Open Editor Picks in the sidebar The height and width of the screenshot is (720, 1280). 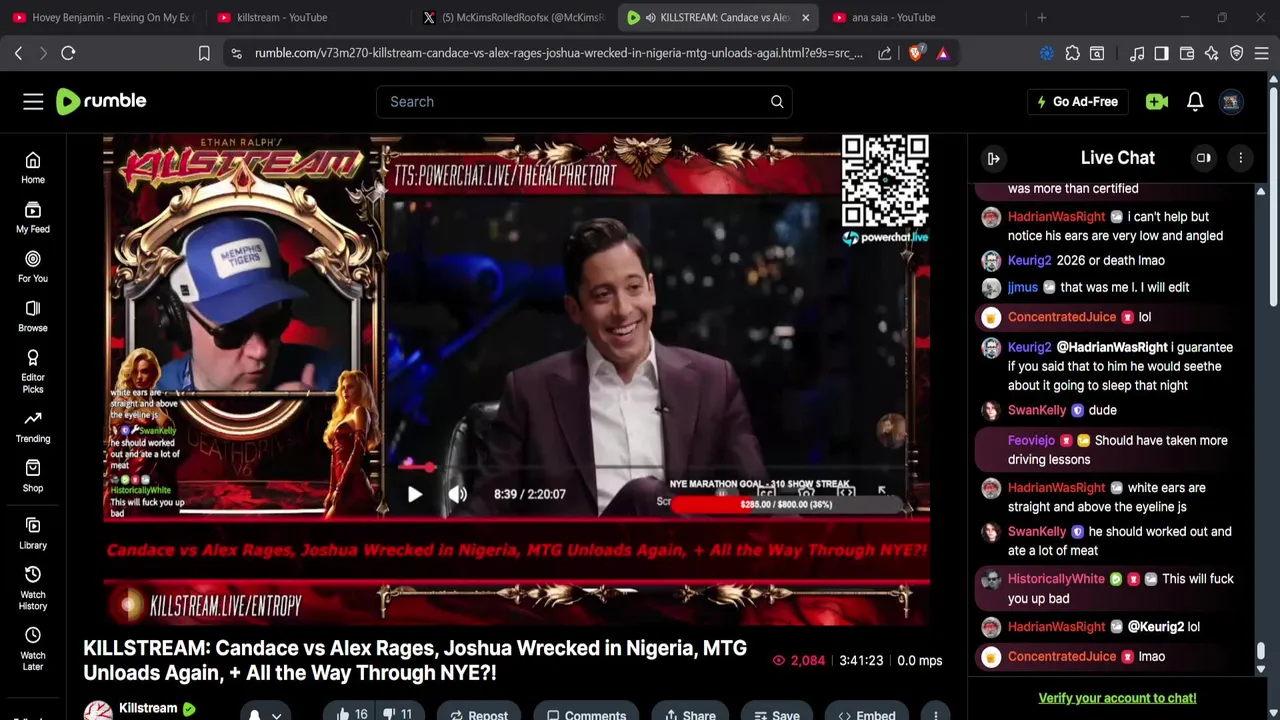[33, 372]
